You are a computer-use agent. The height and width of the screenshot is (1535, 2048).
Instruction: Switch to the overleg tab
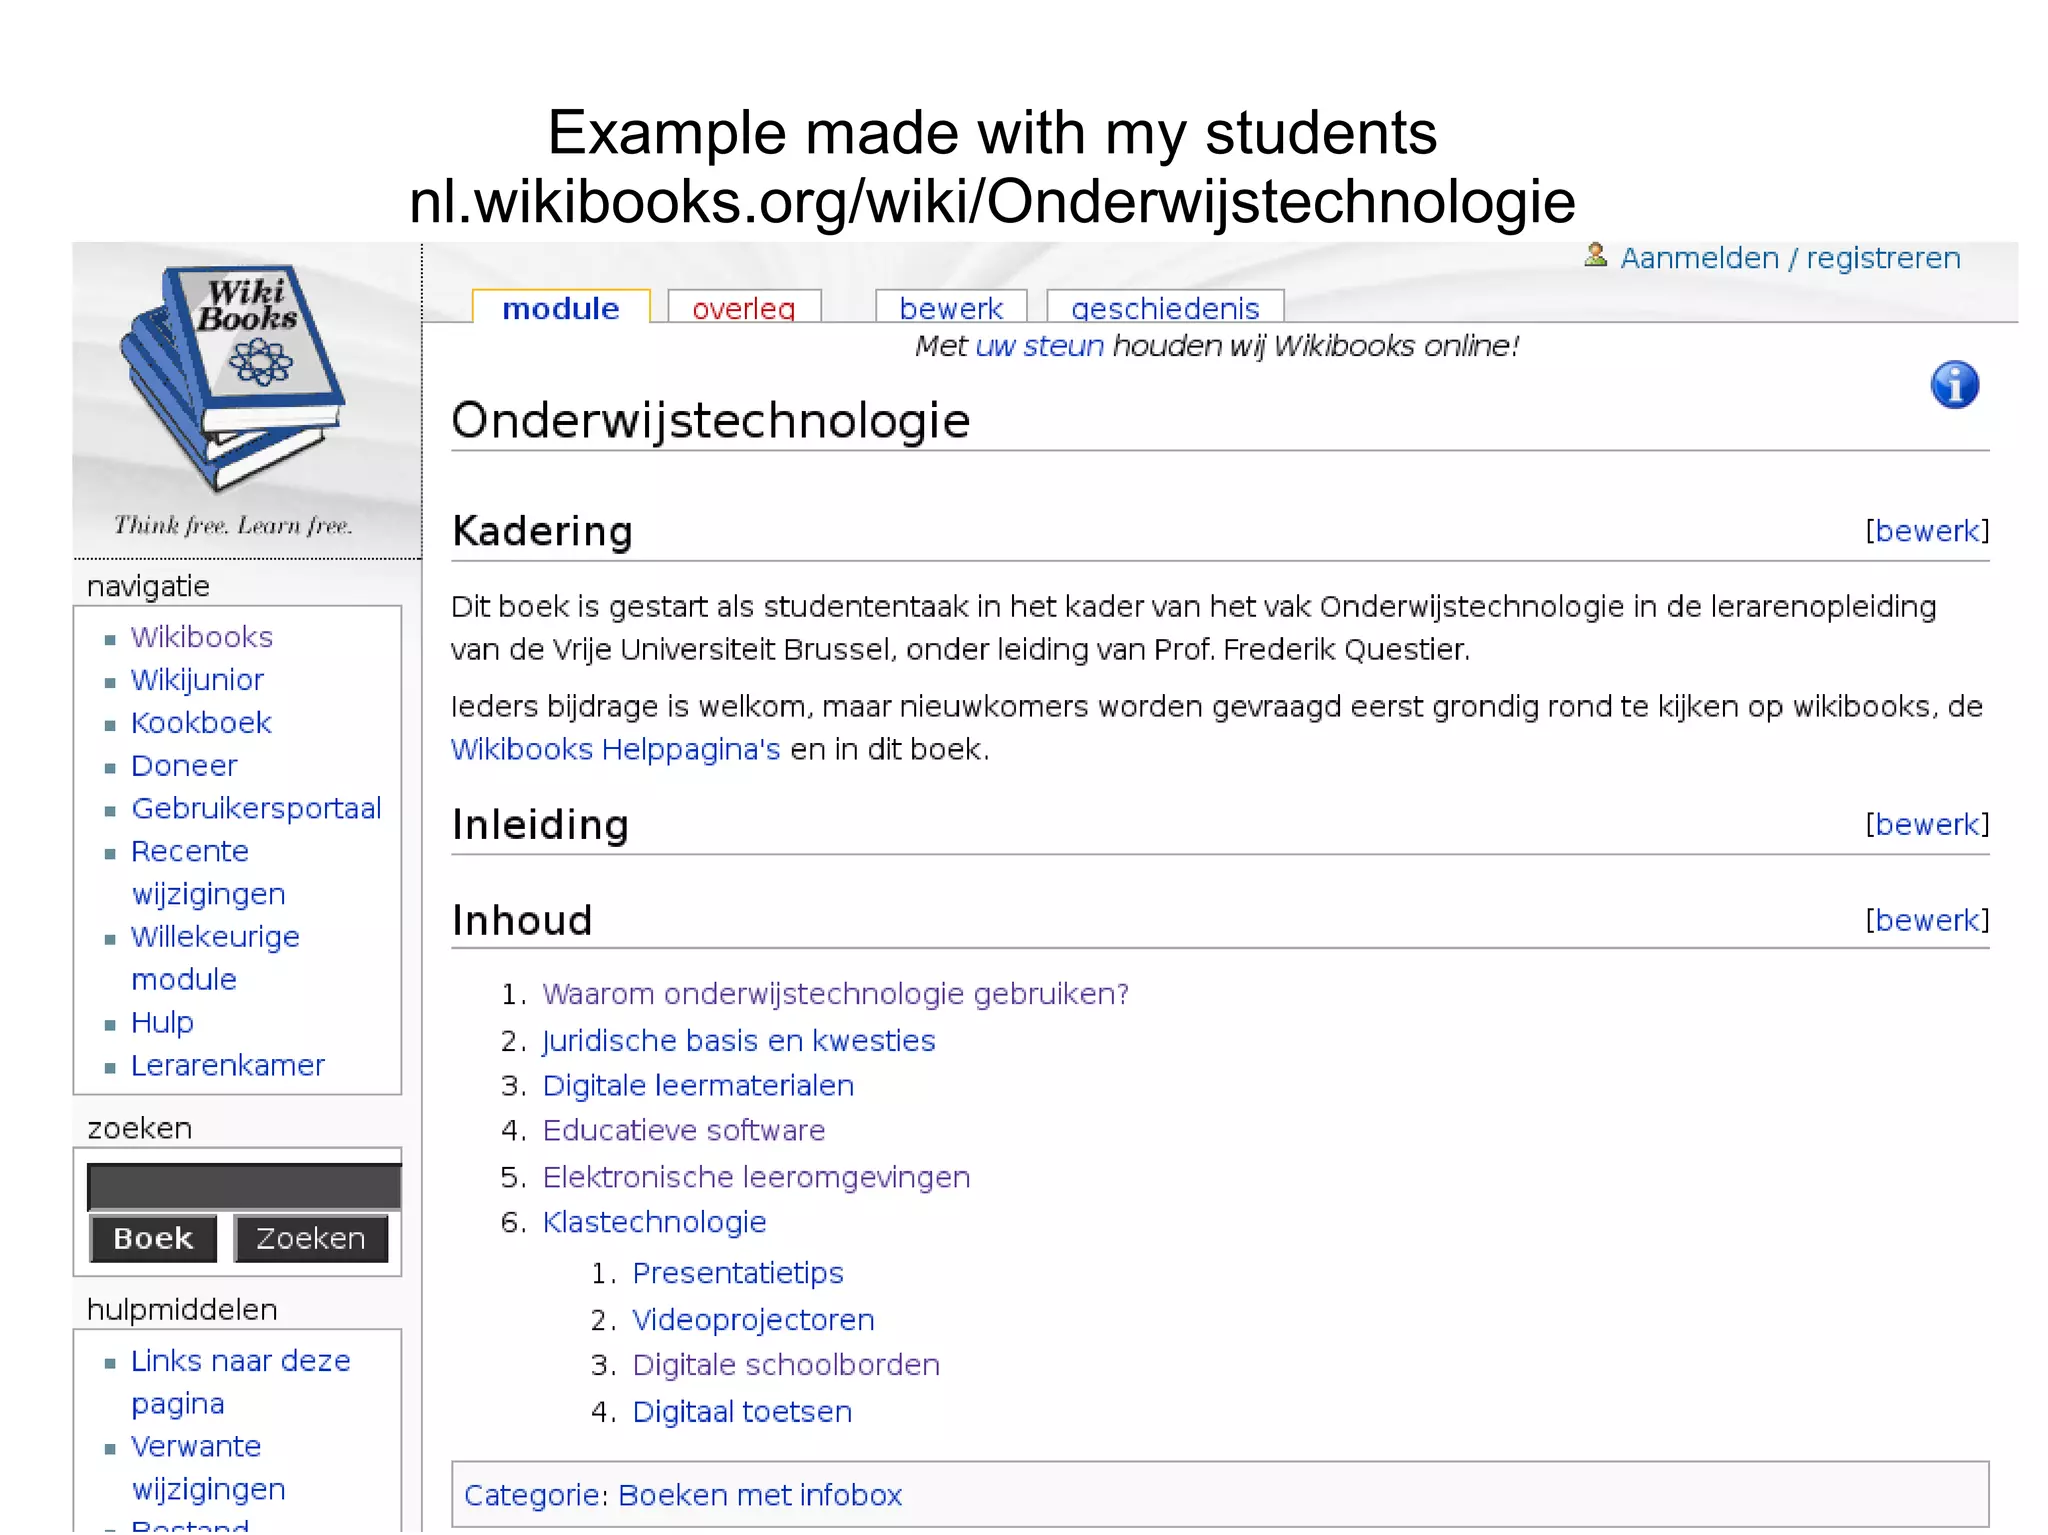pos(744,308)
